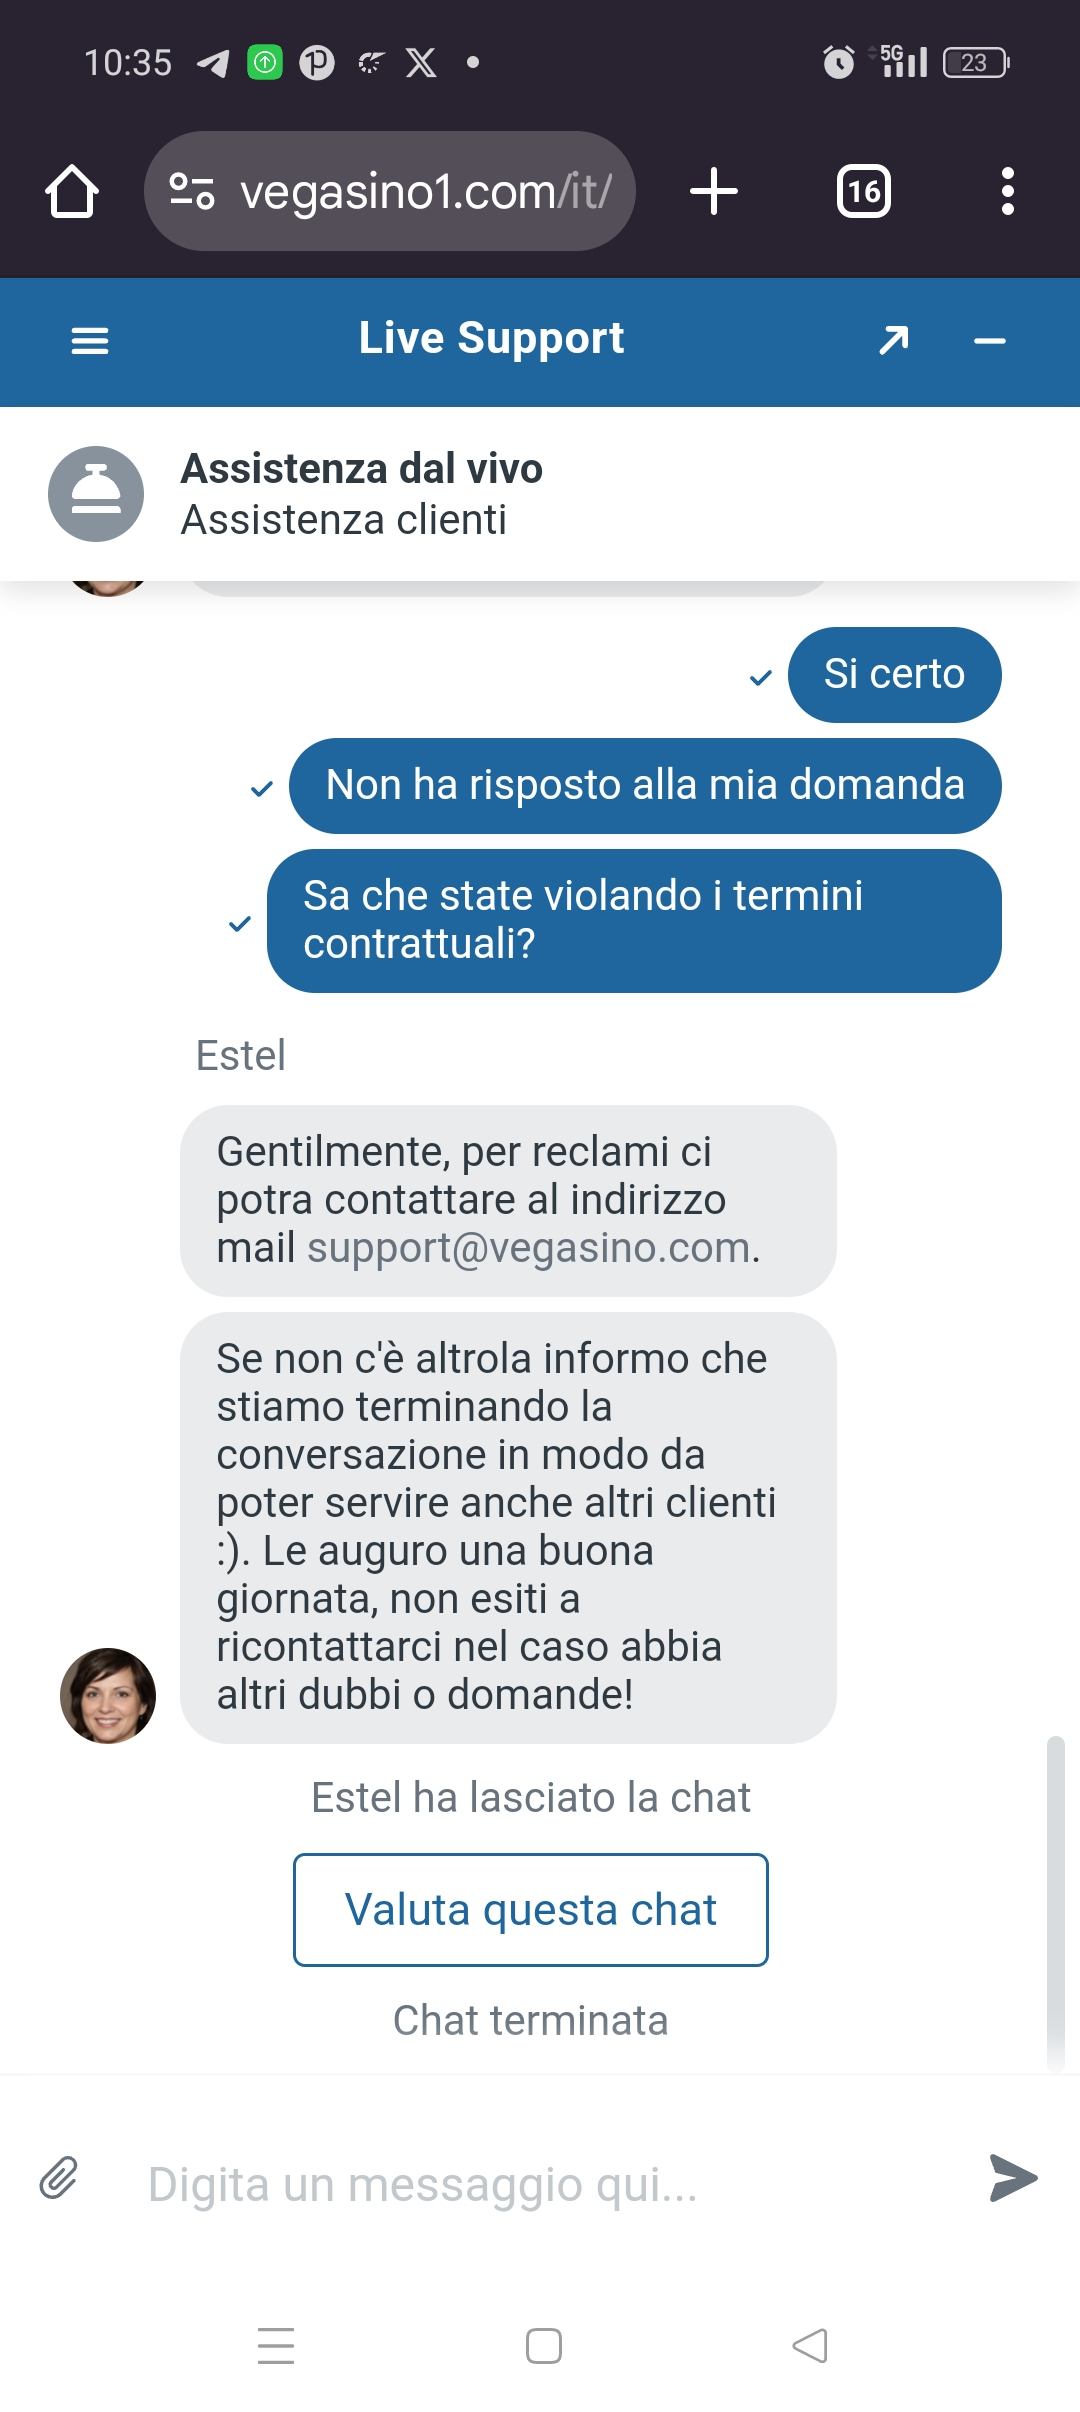This screenshot has width=1080, height=2412.
Task: Tap the Android home square button
Action: click(543, 2346)
